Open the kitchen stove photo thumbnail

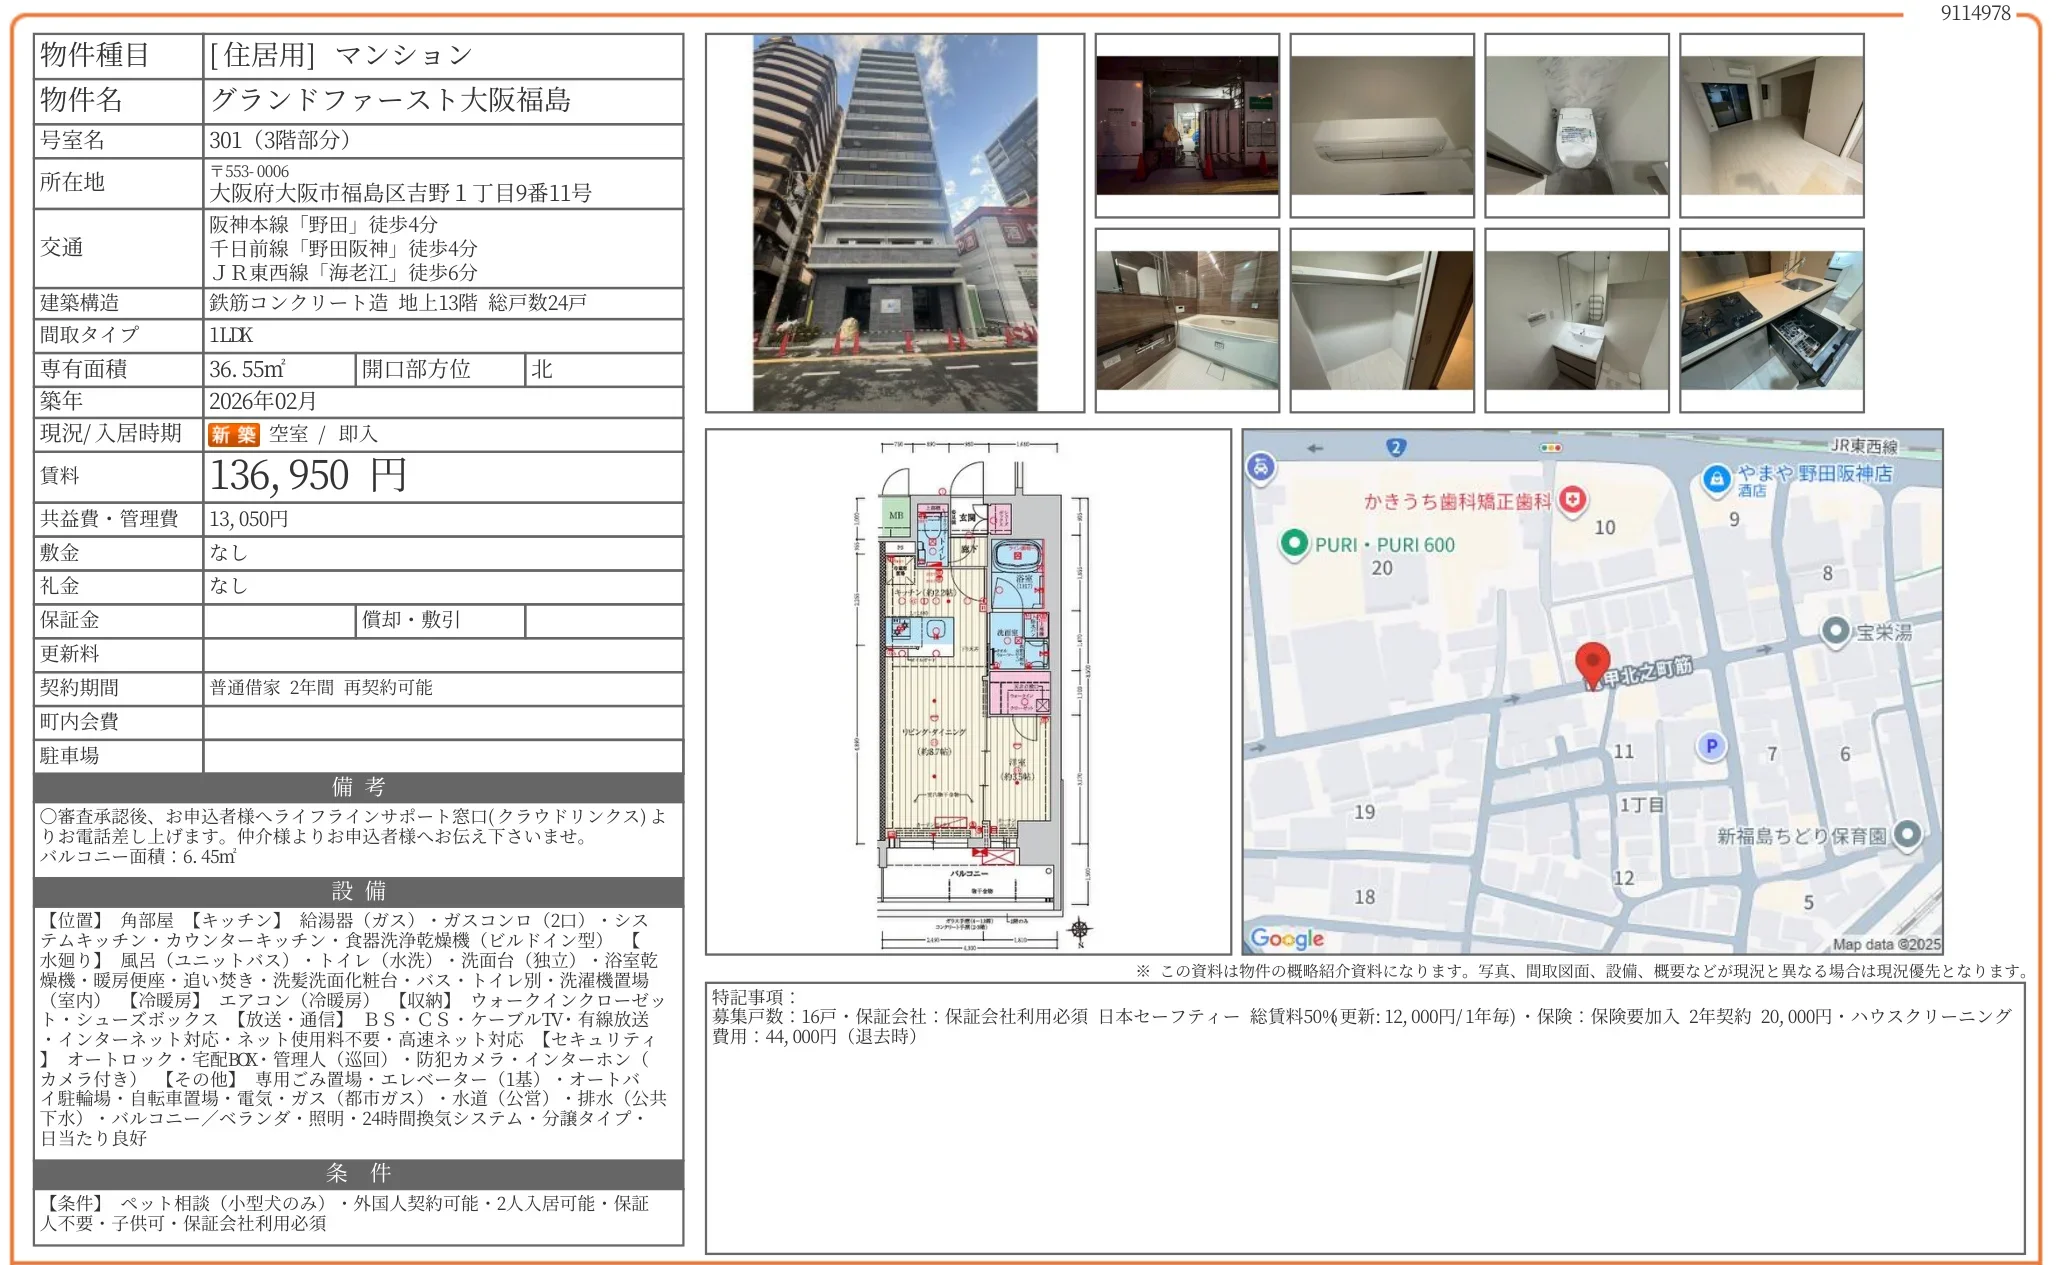tap(1771, 320)
